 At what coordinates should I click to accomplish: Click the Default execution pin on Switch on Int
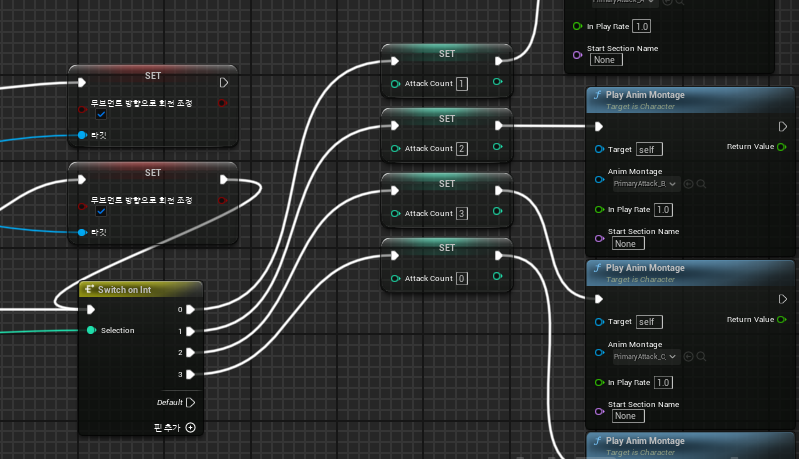coord(191,402)
